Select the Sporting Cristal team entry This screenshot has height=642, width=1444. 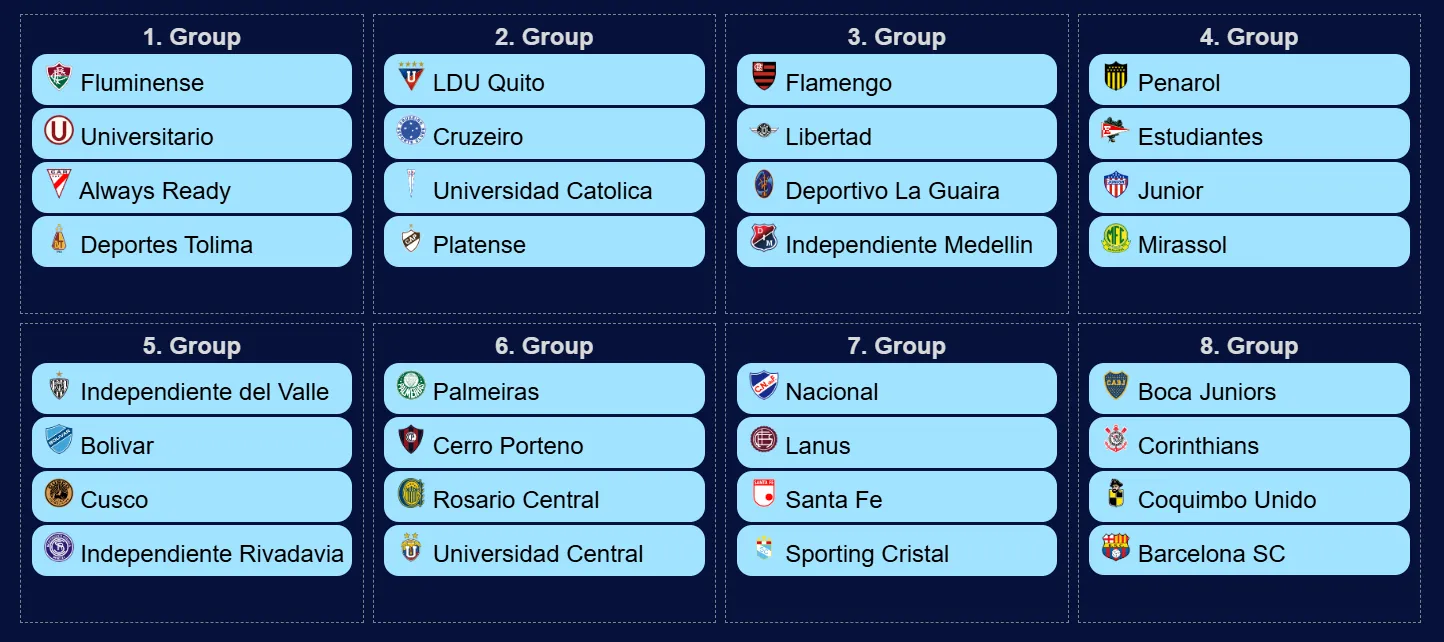[867, 554]
